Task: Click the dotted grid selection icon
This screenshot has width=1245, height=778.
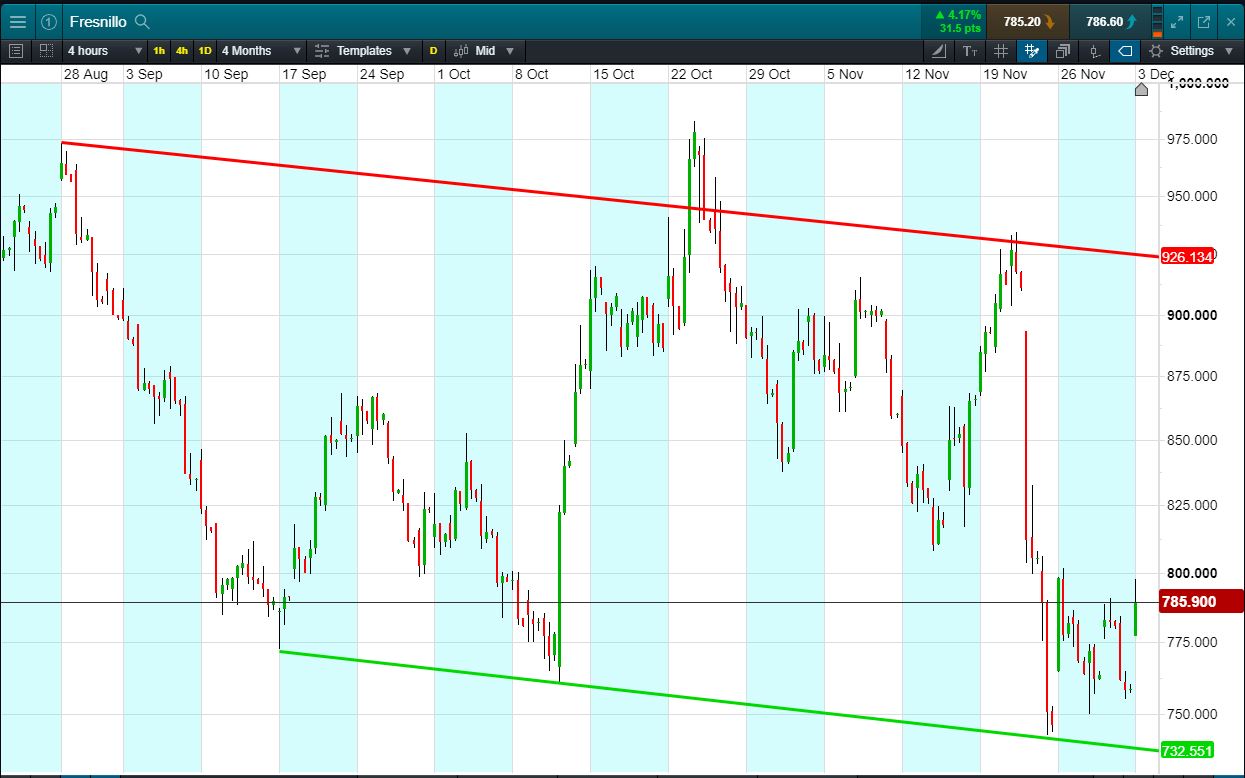Action: tap(46, 50)
